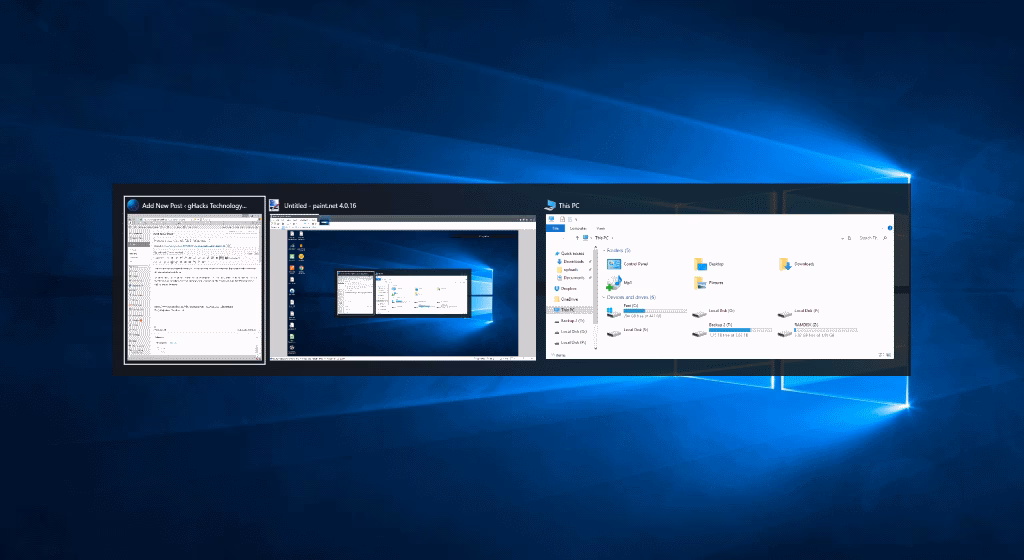1024x560 pixels.
Task: Collapse the Folders (5) group header
Action: (x=617, y=251)
